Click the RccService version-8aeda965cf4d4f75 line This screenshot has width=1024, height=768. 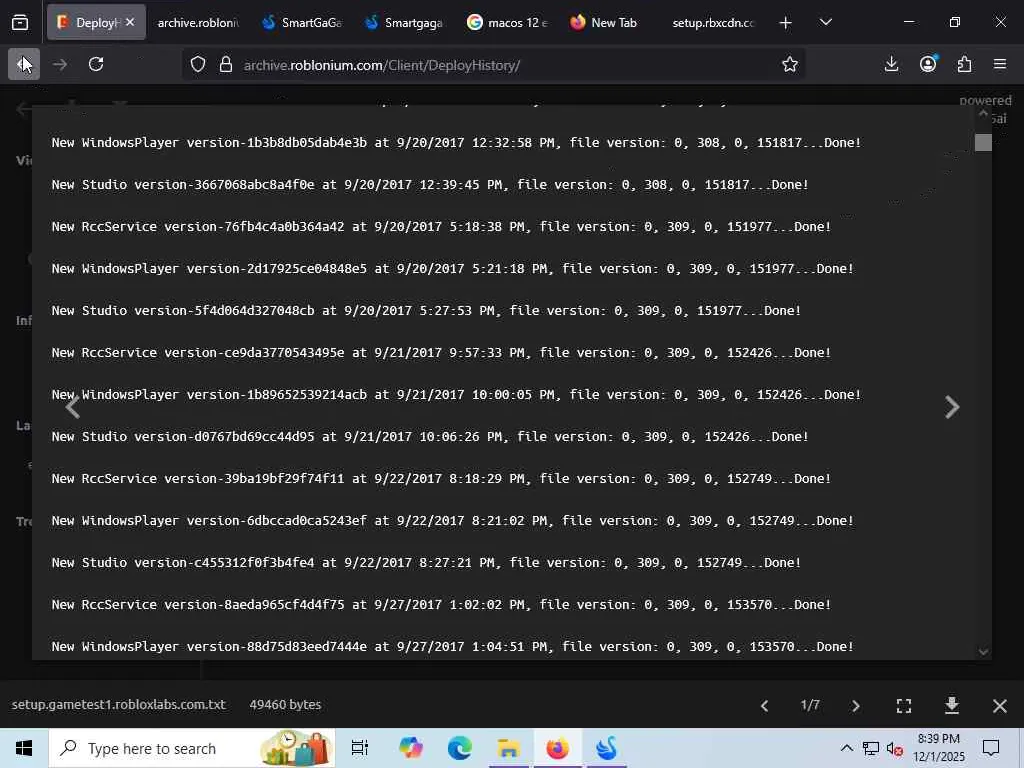441,605
